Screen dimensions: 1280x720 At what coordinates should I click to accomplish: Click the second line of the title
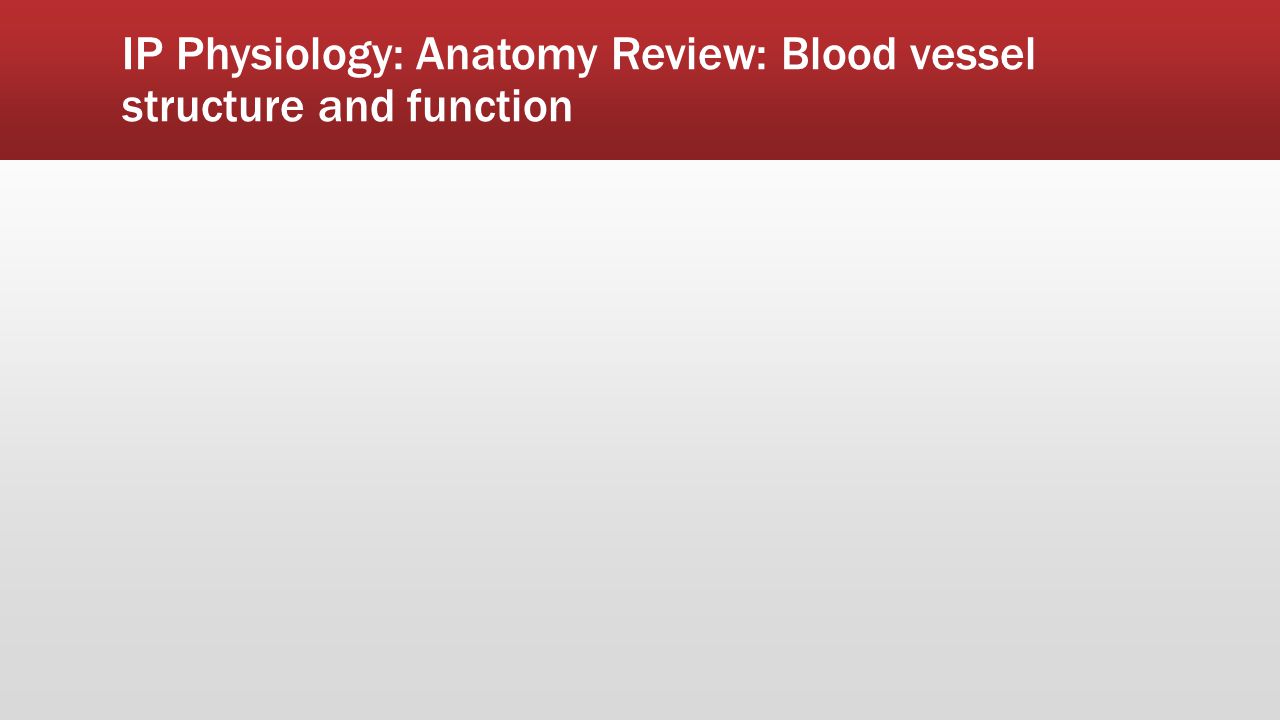click(x=347, y=106)
